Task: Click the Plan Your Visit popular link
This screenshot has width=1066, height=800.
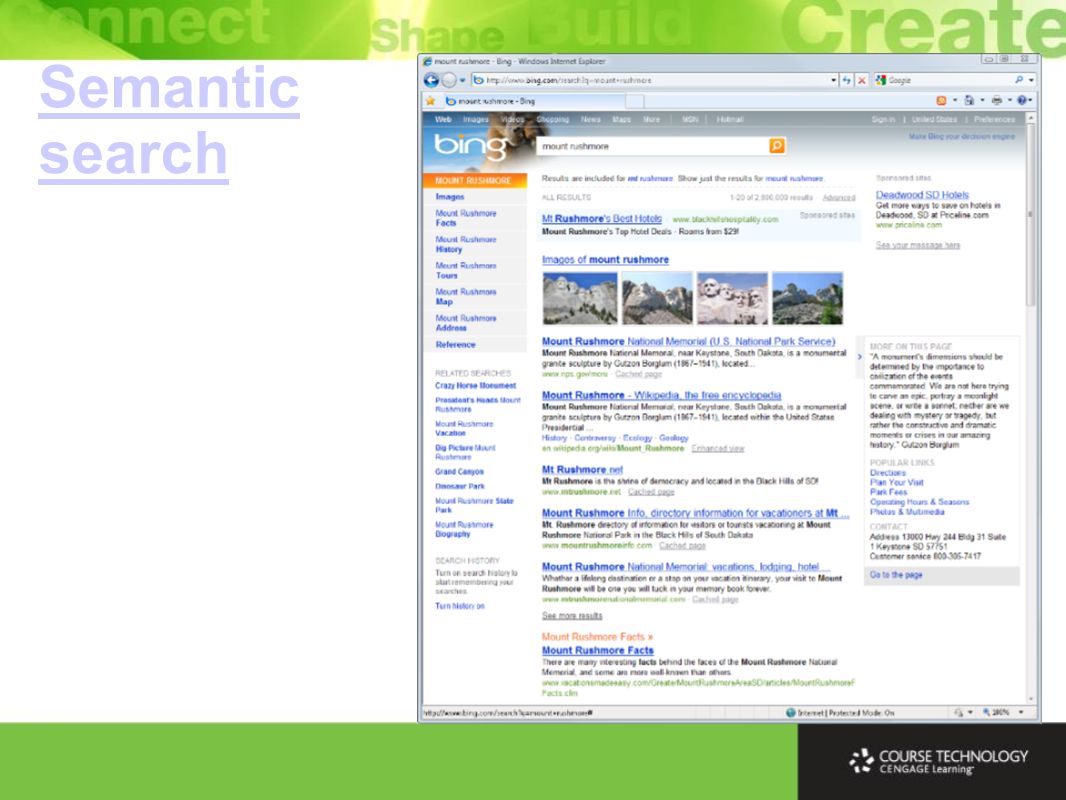Action: tap(897, 483)
